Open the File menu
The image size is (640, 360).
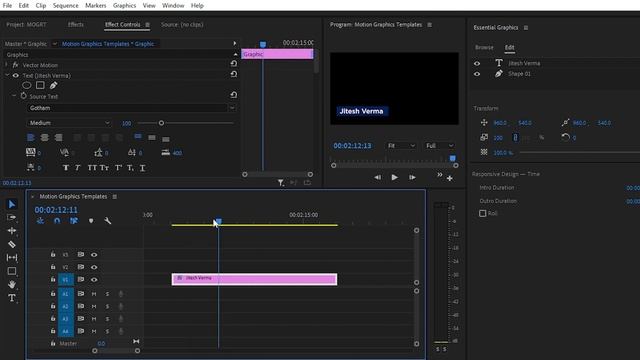tap(7, 6)
